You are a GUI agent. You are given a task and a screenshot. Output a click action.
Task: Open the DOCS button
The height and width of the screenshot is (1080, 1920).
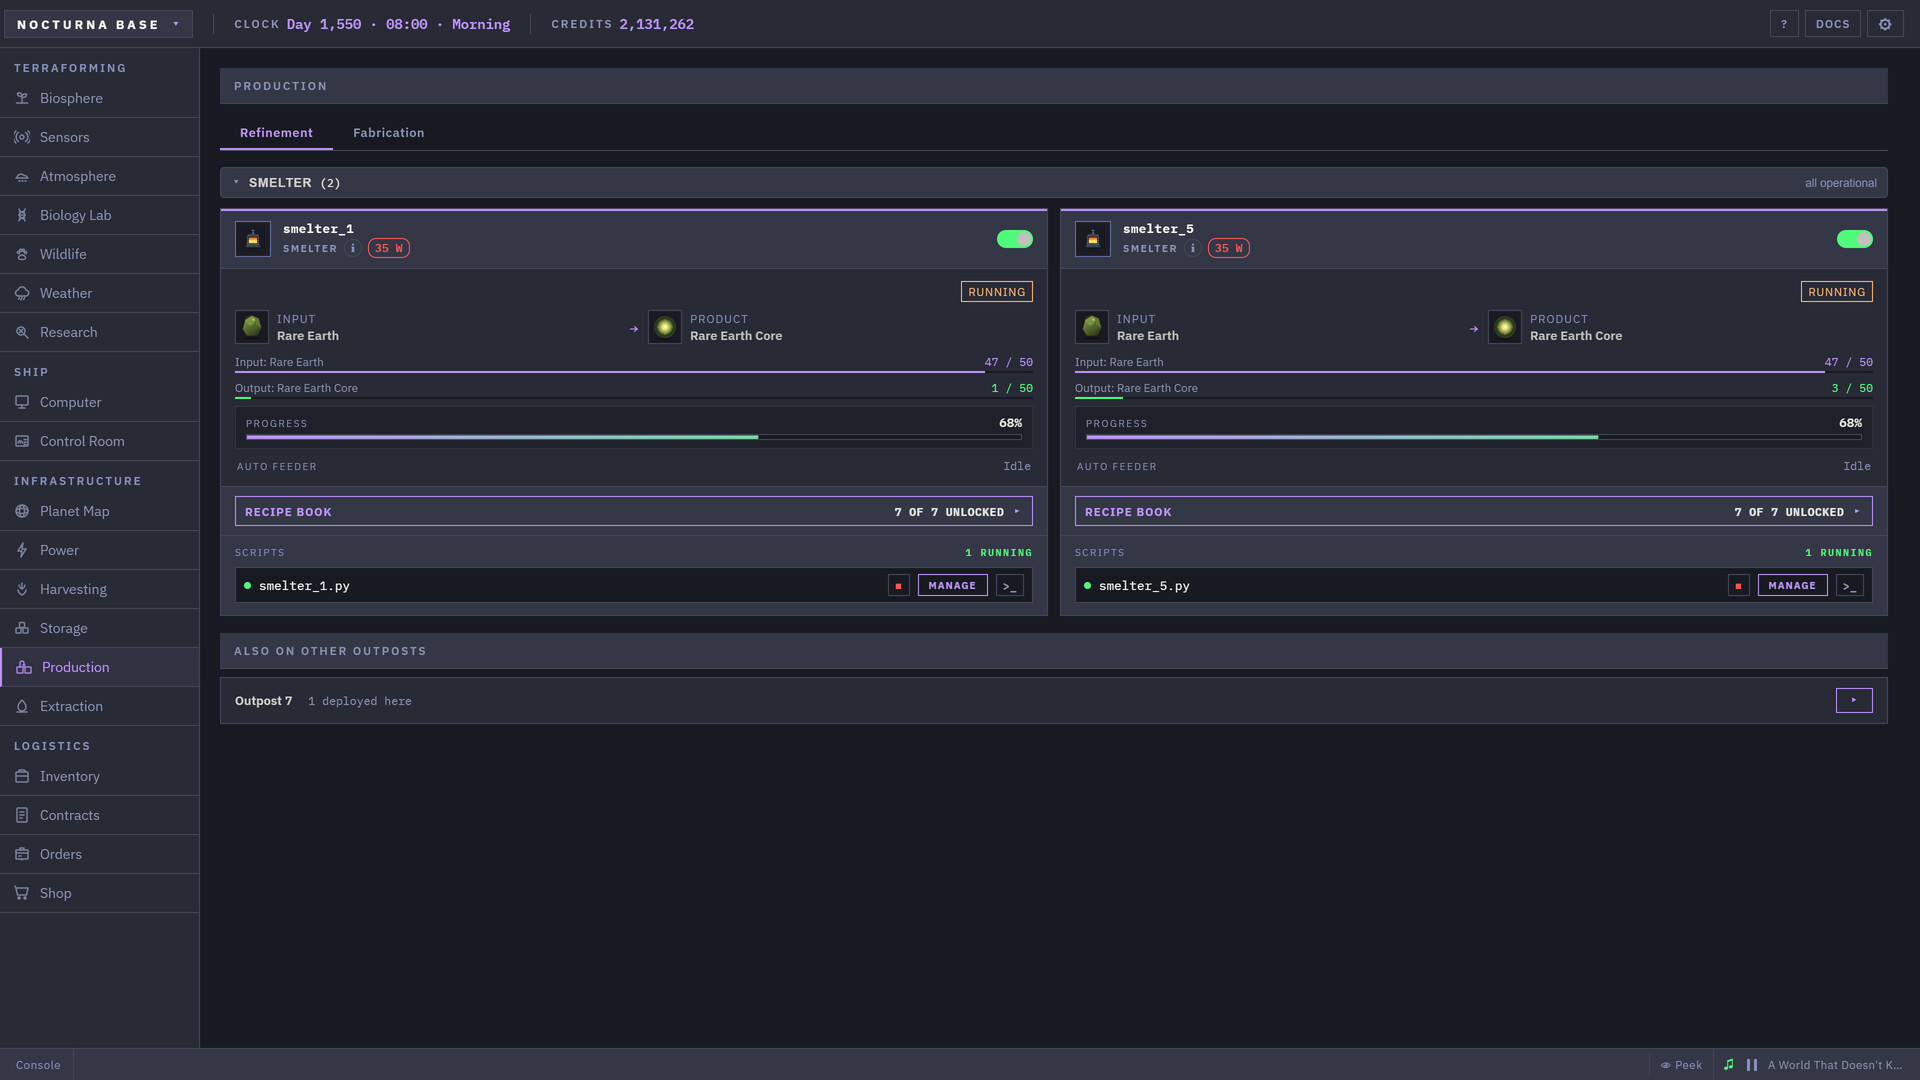click(x=1833, y=24)
